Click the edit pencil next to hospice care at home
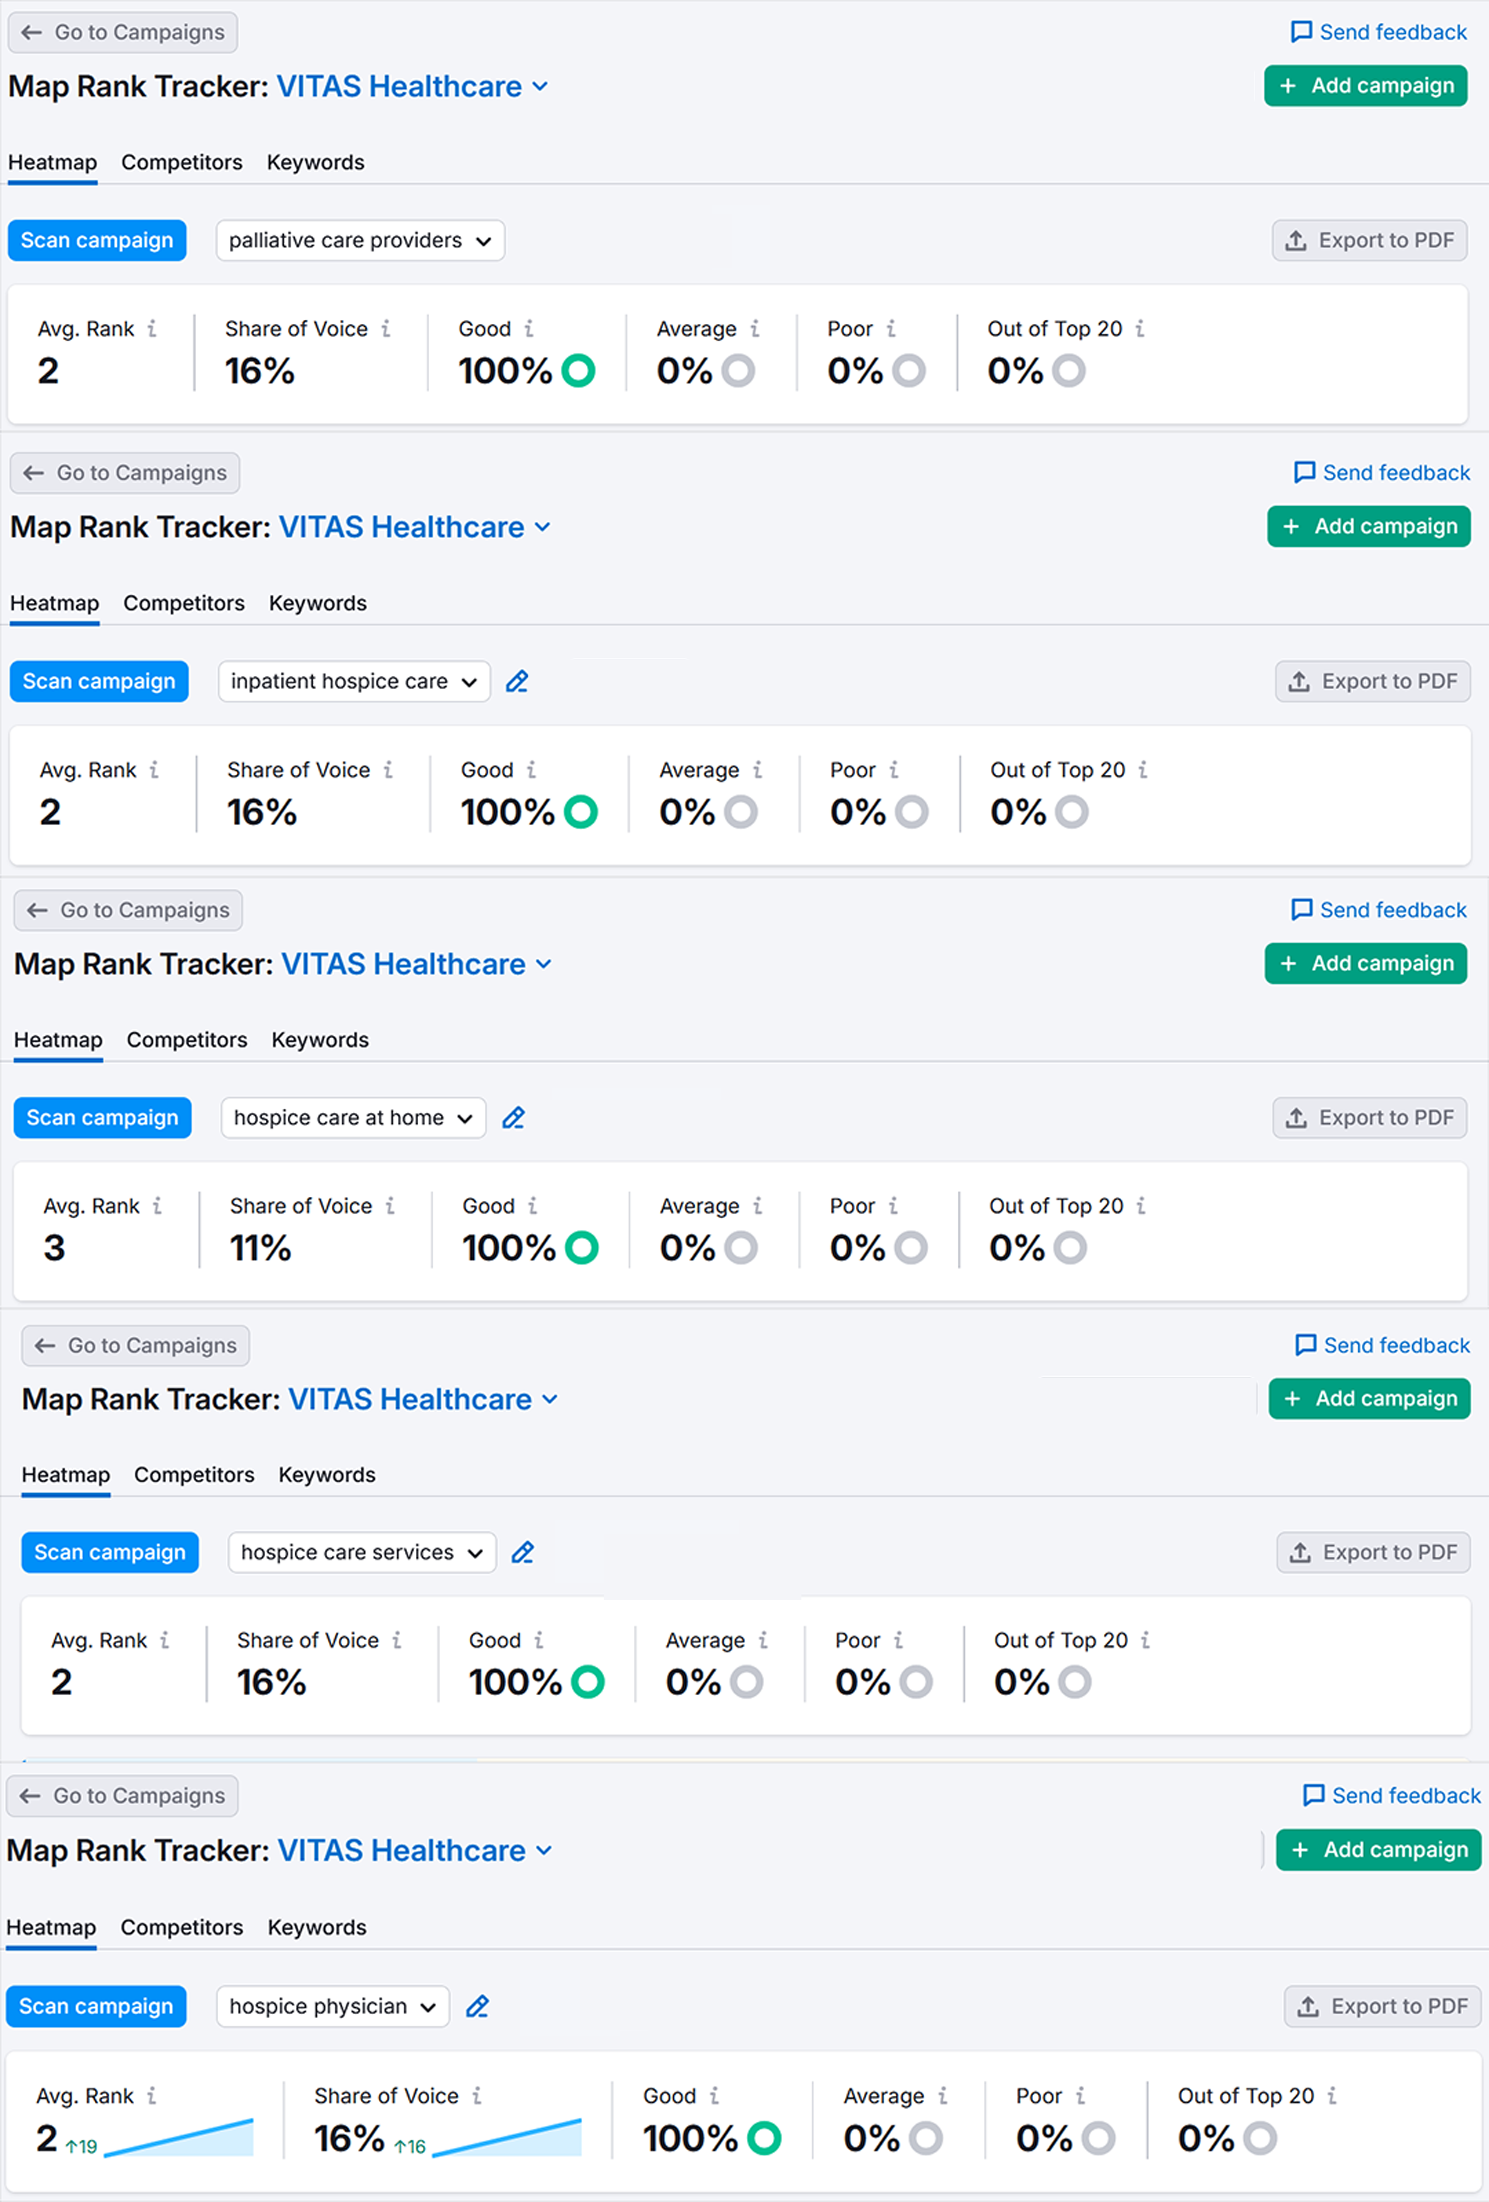Screen dimensions: 1489x2202 point(514,1118)
